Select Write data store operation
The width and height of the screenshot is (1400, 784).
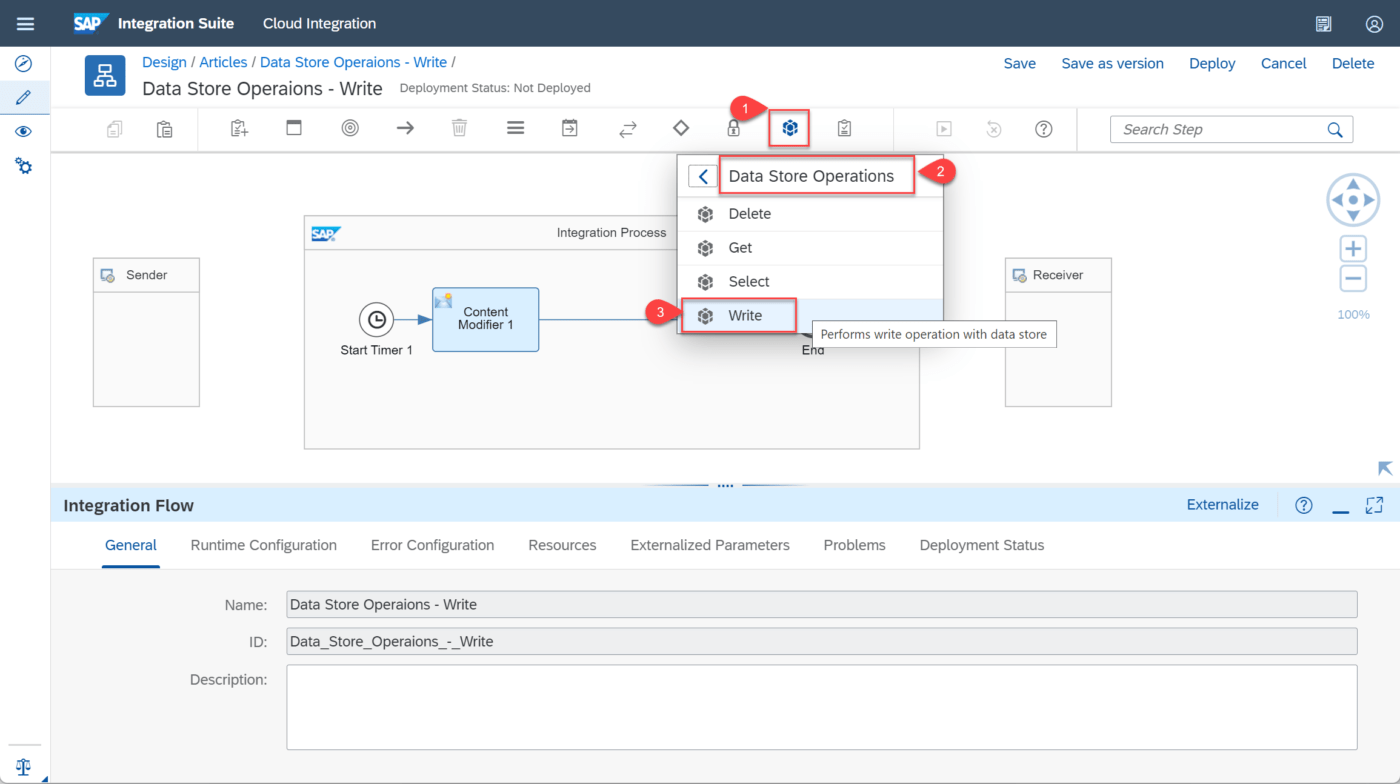tap(811, 316)
